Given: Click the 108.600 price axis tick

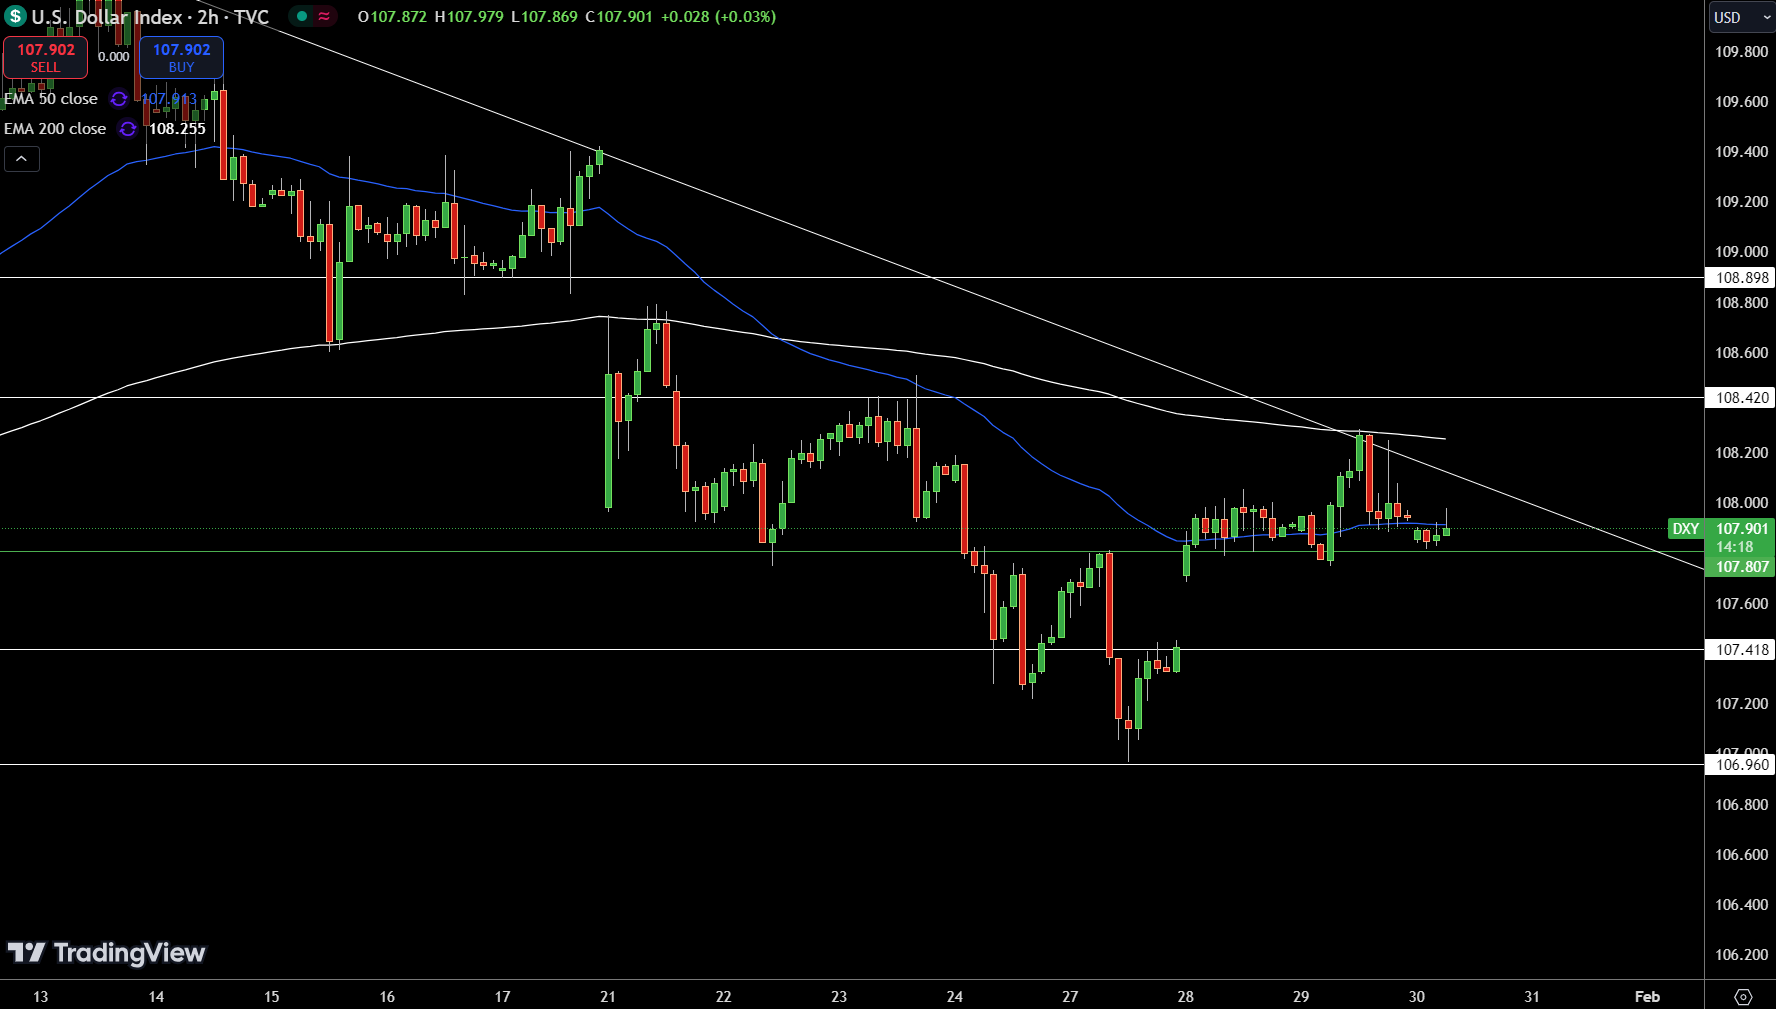Looking at the screenshot, I should tap(1741, 353).
